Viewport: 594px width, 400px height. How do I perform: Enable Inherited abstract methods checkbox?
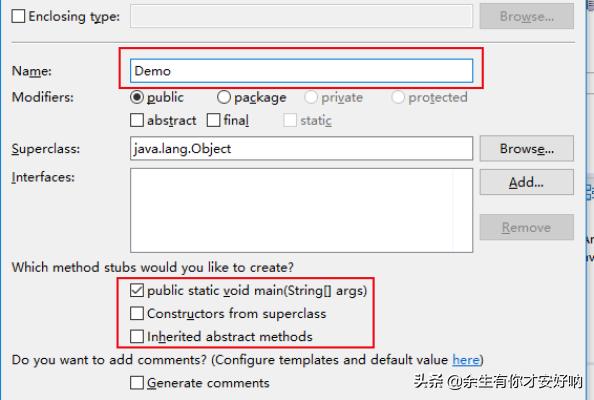pyautogui.click(x=137, y=336)
